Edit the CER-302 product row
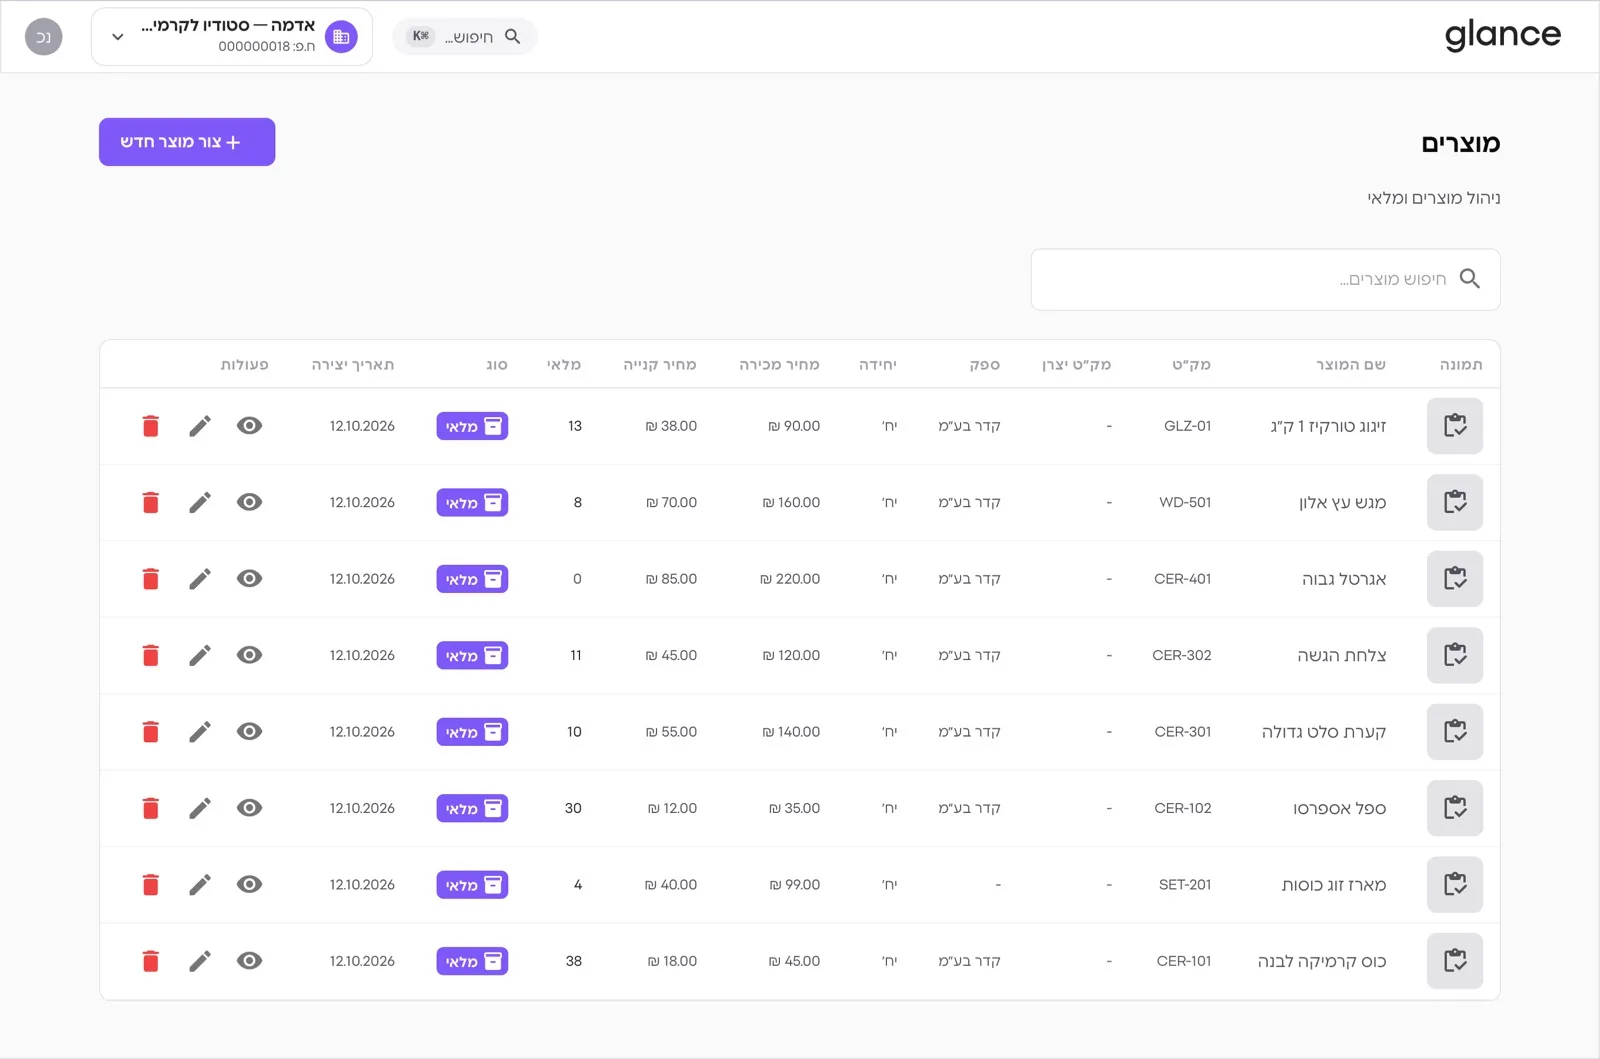This screenshot has height=1059, width=1600. coord(200,655)
